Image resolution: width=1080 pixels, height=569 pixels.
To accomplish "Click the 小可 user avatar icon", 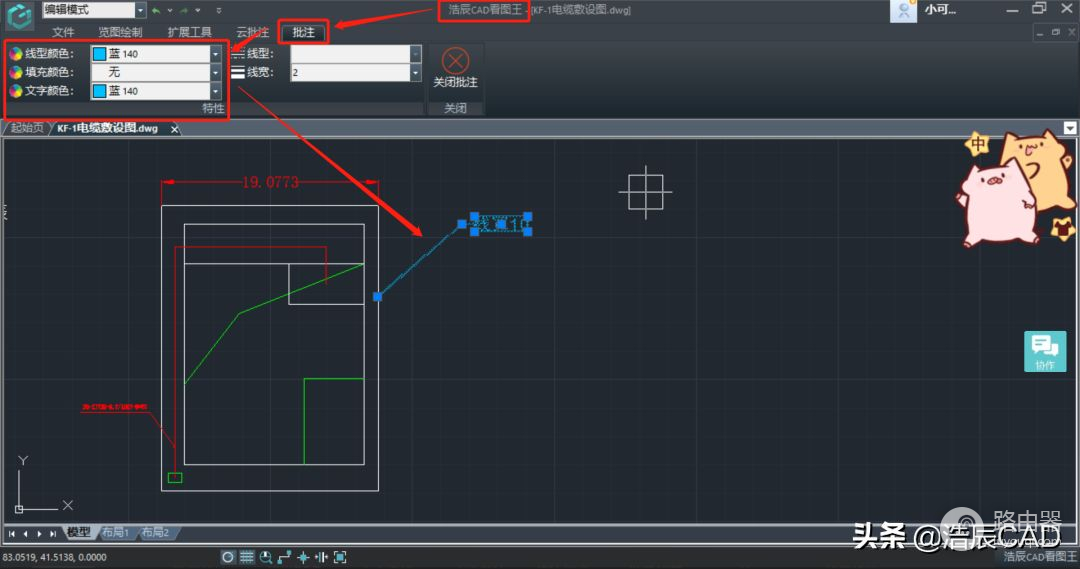I will click(903, 10).
